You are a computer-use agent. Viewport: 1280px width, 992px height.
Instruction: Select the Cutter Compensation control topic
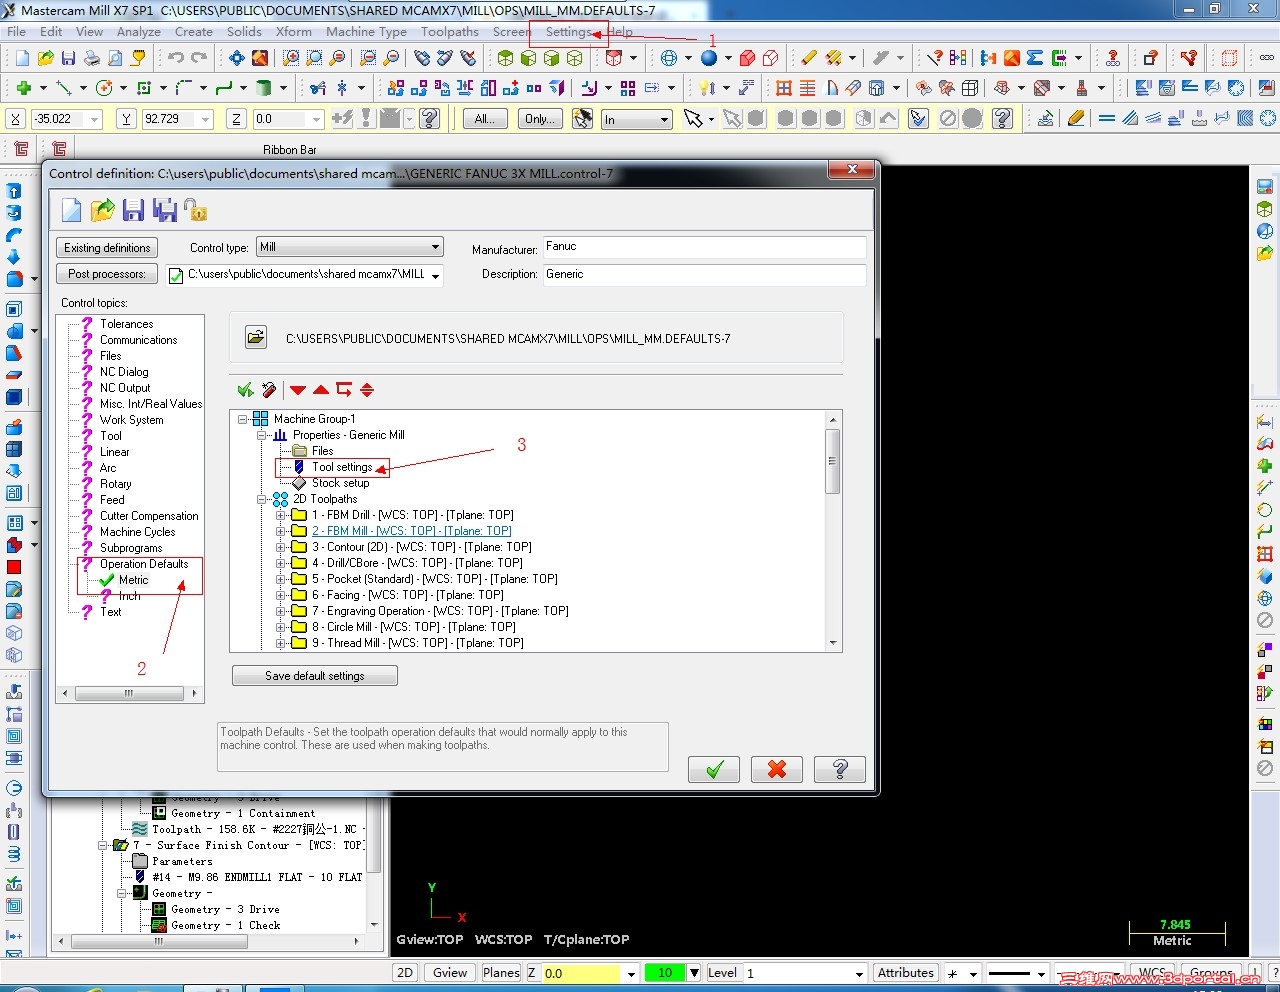pos(149,516)
